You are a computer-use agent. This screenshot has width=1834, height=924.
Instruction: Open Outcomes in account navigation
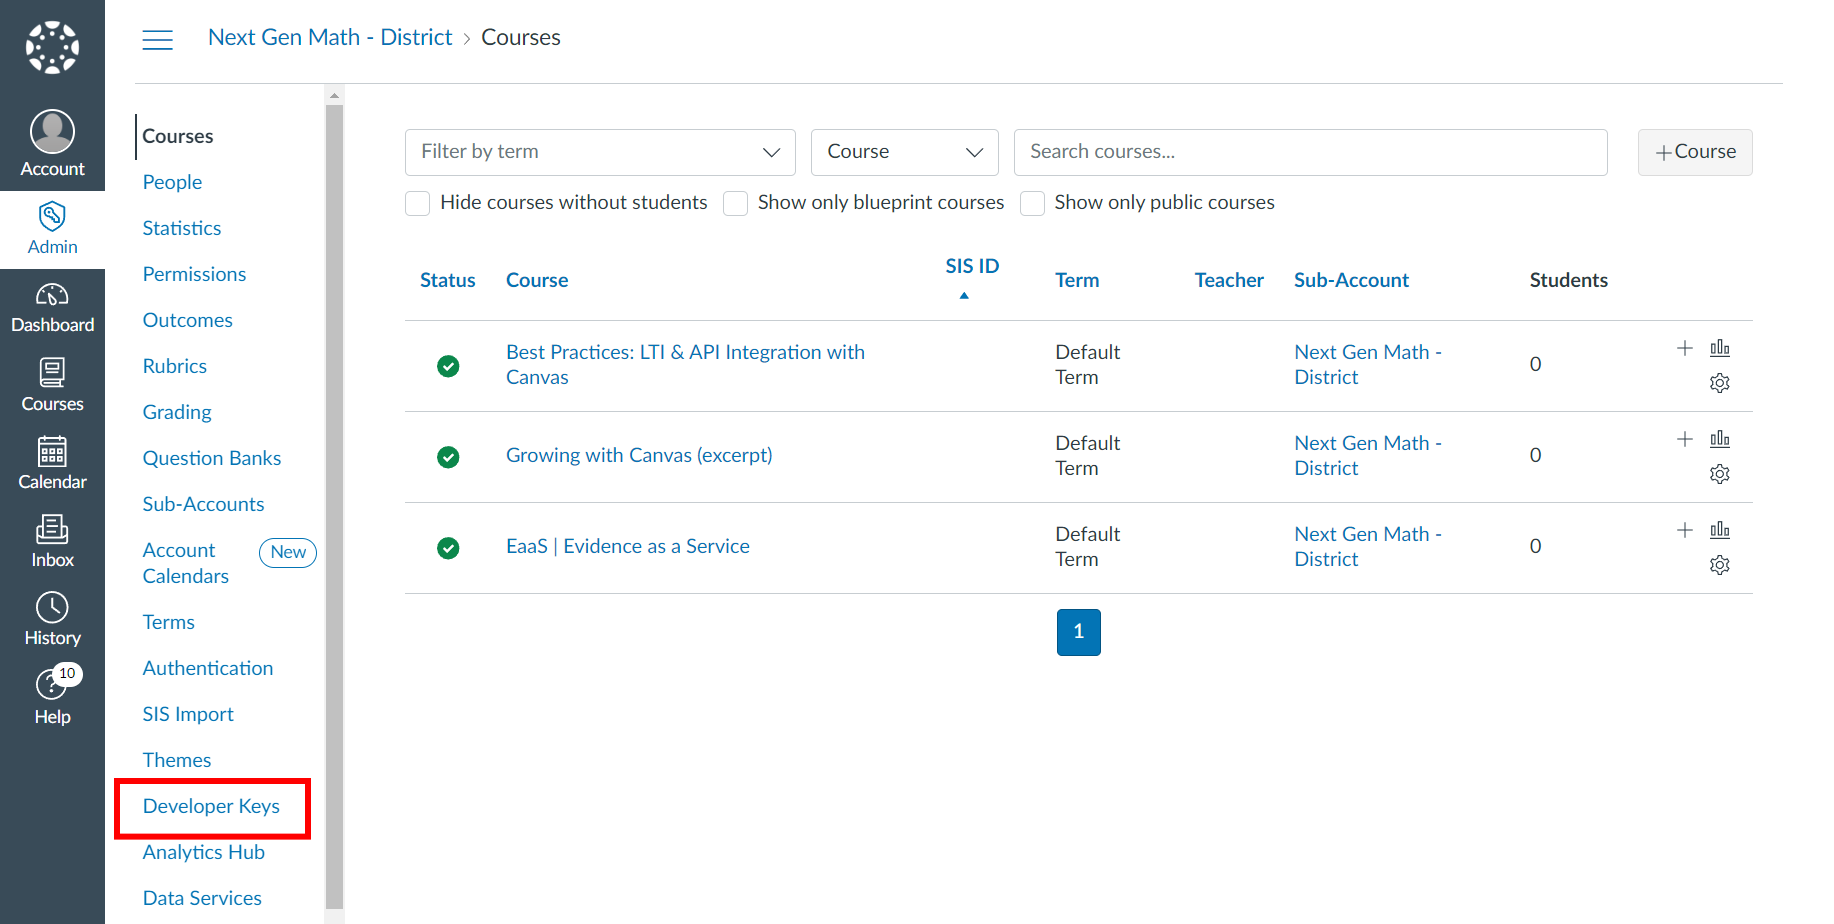coord(187,320)
